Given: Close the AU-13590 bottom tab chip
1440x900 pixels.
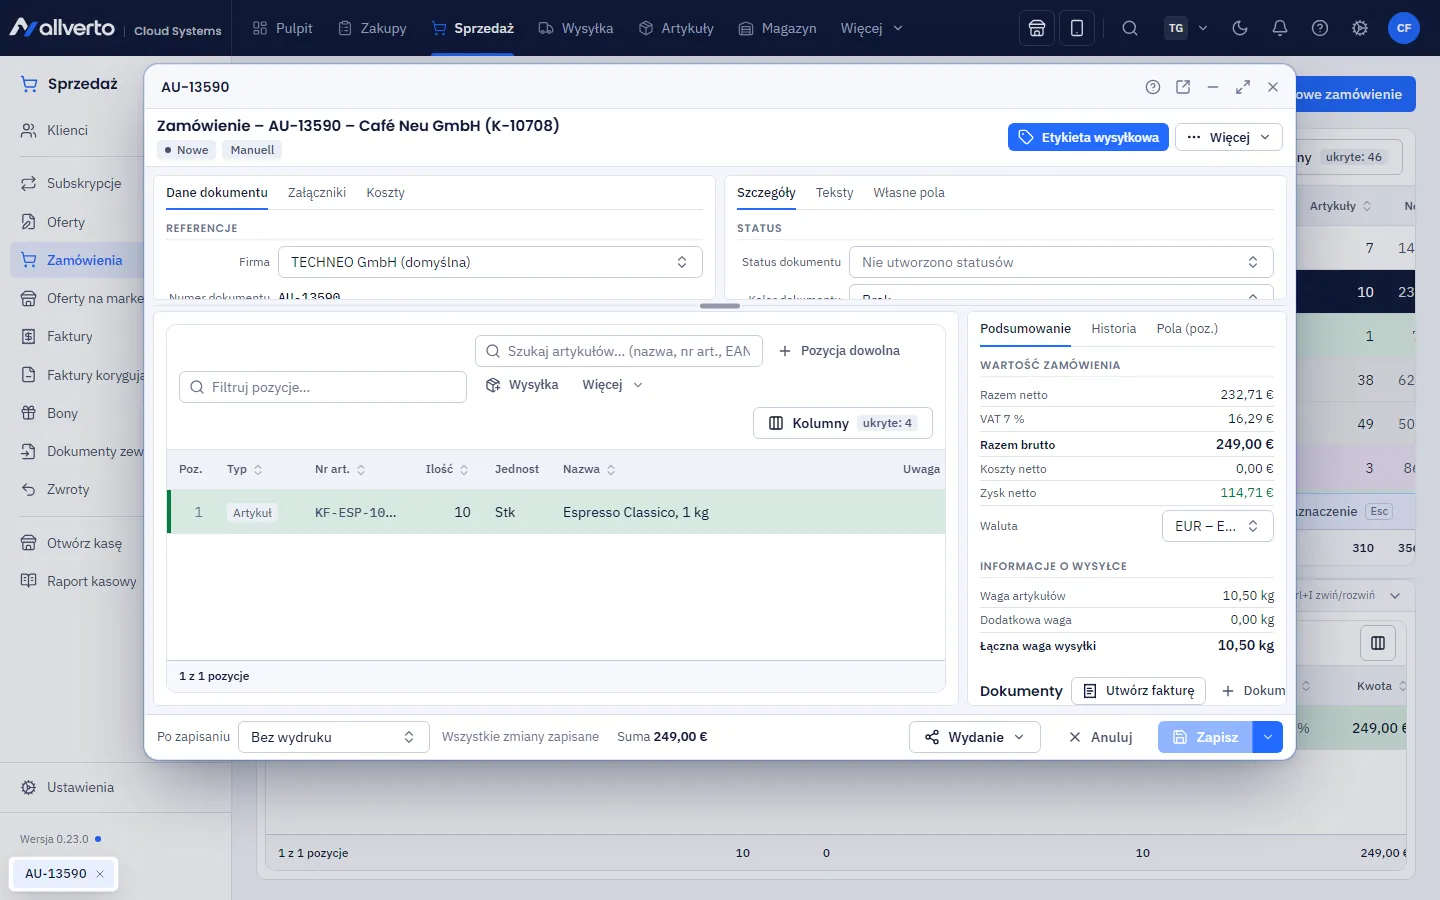Looking at the screenshot, I should (100, 874).
